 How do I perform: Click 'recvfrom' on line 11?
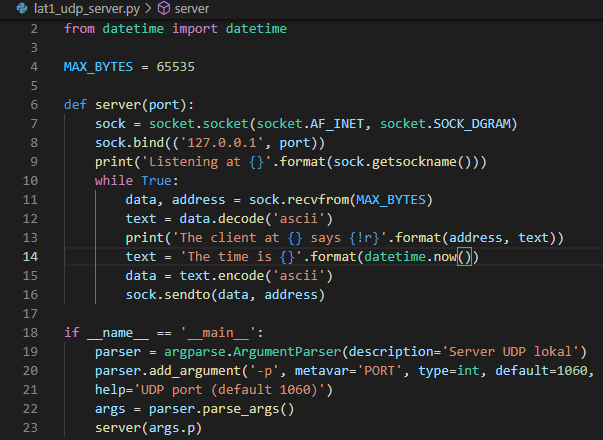318,200
